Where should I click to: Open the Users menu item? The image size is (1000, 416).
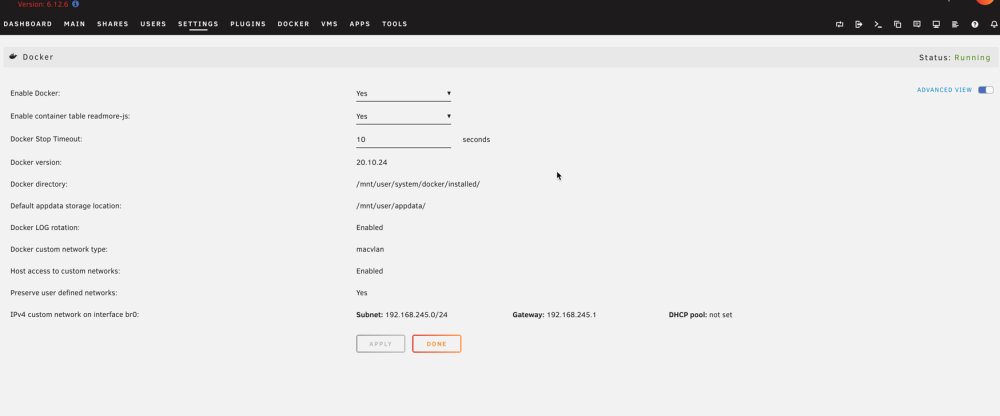tap(153, 24)
